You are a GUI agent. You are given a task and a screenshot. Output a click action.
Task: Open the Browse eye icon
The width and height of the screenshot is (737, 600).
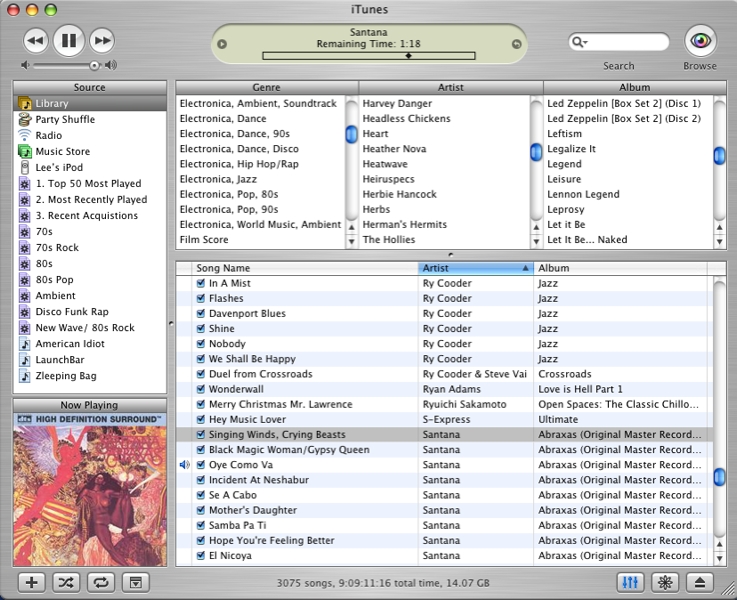[x=700, y=41]
